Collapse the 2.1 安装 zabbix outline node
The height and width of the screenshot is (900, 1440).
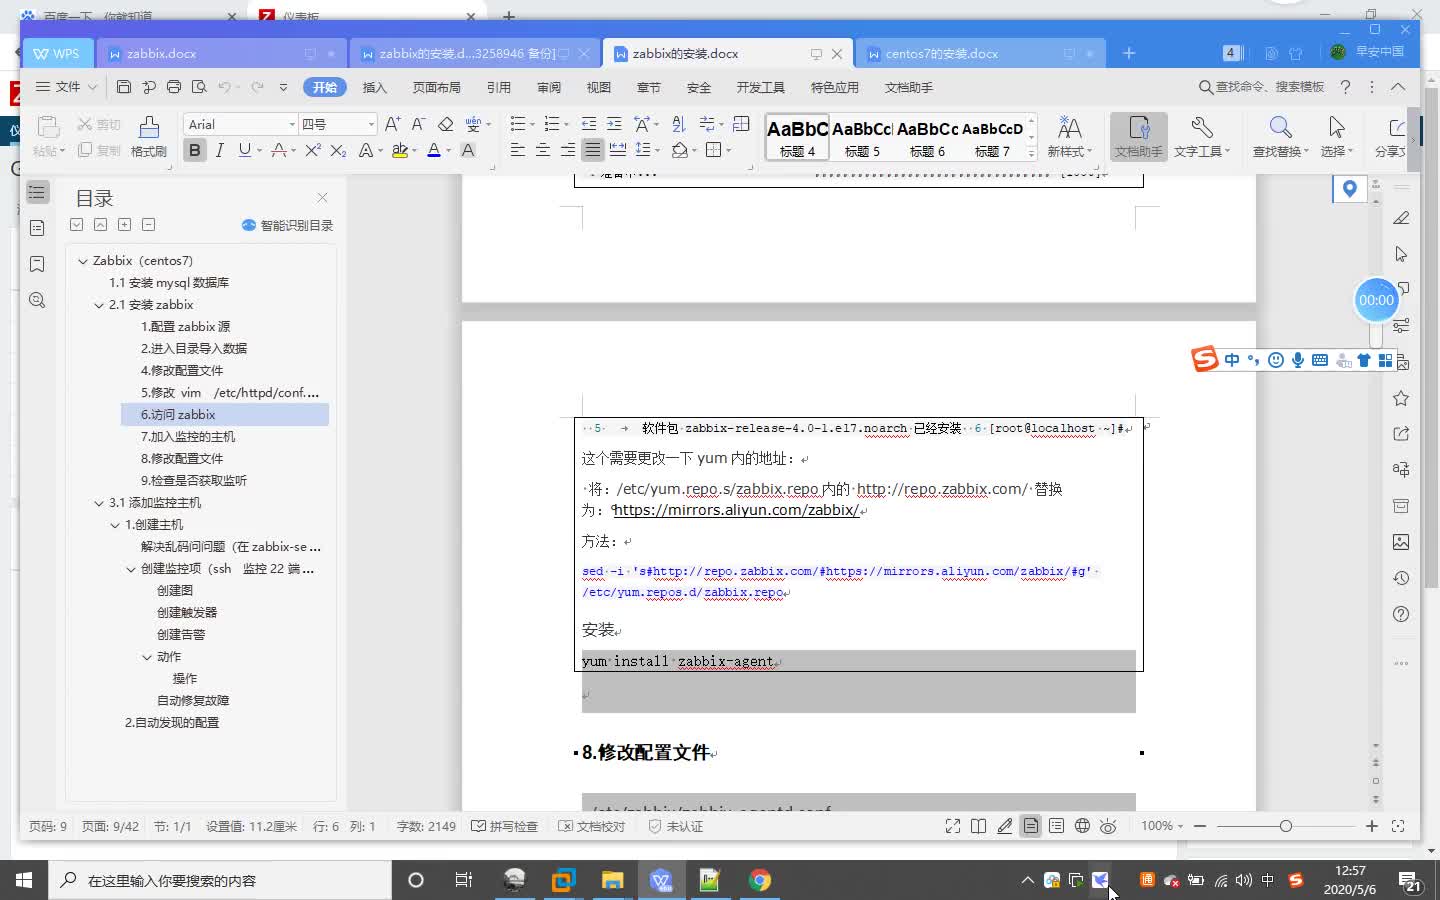(99, 305)
